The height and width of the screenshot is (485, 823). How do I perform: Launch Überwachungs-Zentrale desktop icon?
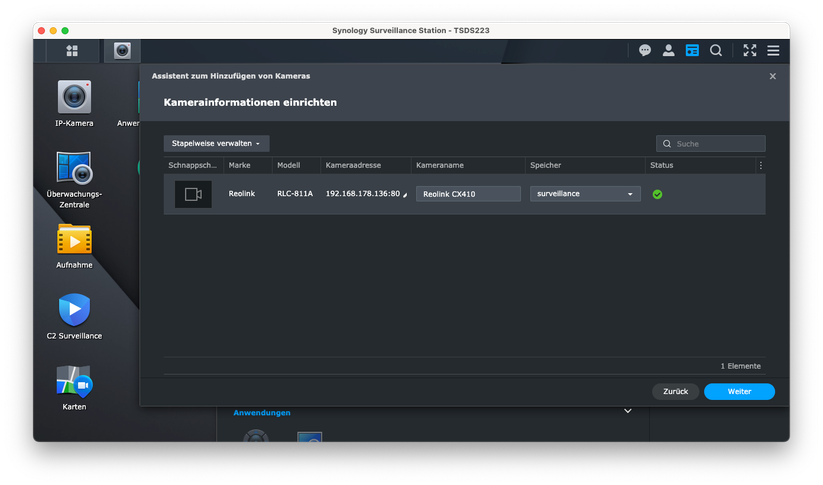(x=74, y=180)
